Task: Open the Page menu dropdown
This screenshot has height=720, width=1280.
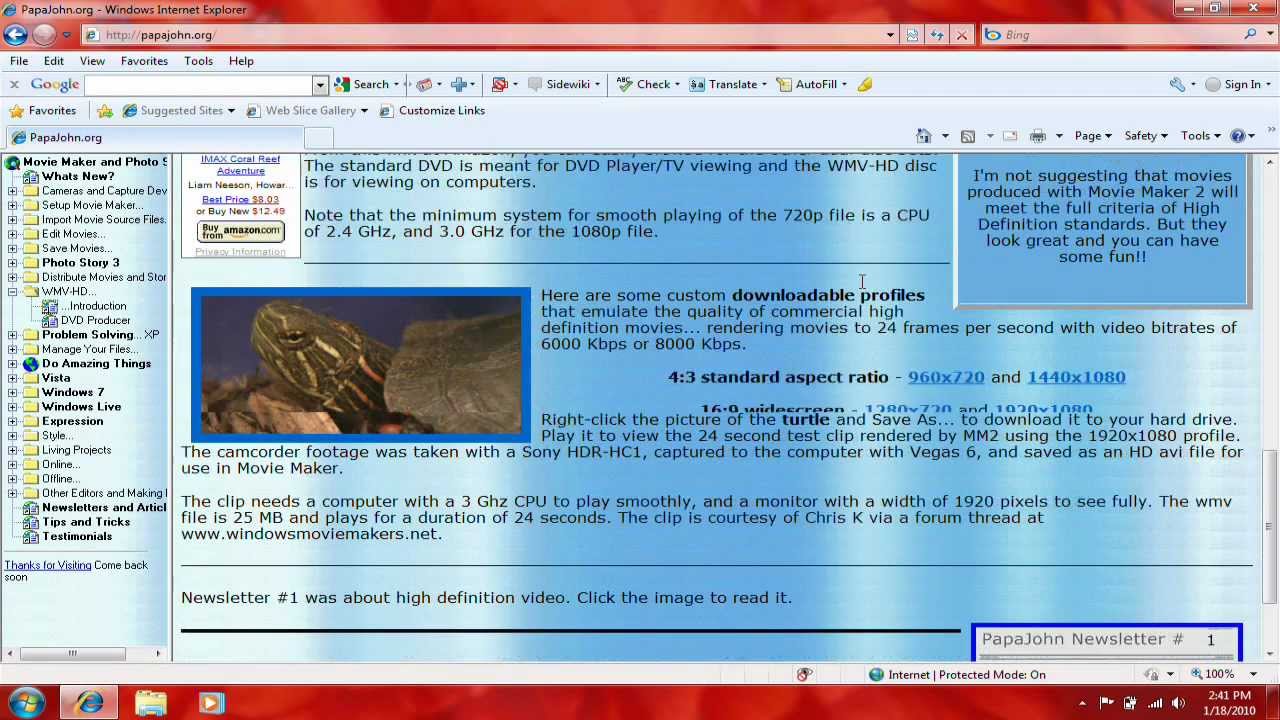Action: (1093, 136)
